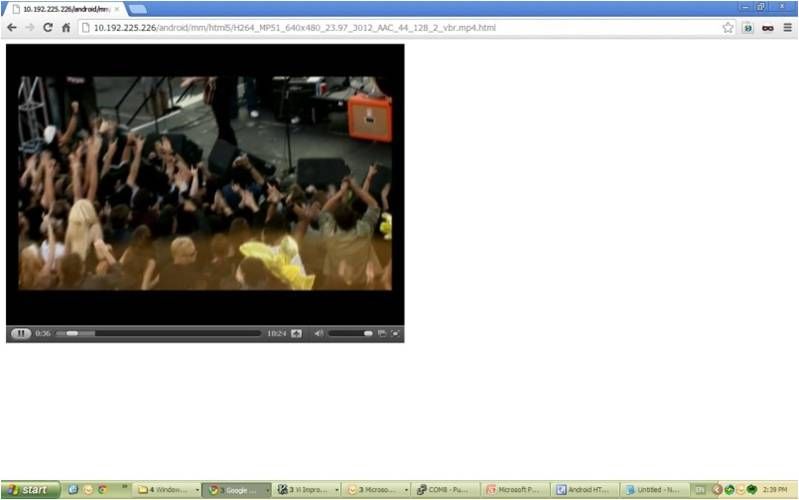This screenshot has height=500, width=799.
Task: Switch to the Microsoft PowerPoint taskbar window
Action: tap(516, 490)
